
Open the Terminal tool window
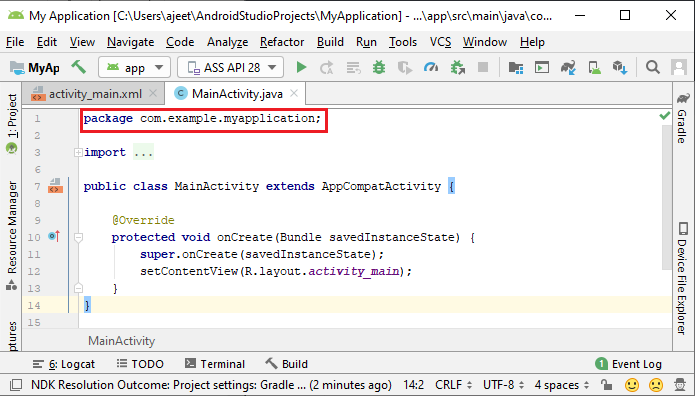tap(215, 364)
